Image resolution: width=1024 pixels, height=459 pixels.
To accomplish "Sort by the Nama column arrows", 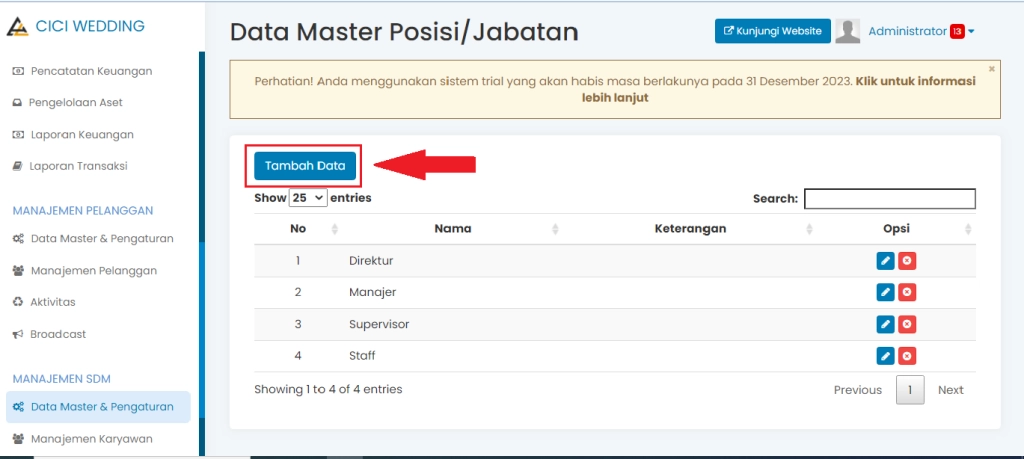I will pyautogui.click(x=555, y=229).
